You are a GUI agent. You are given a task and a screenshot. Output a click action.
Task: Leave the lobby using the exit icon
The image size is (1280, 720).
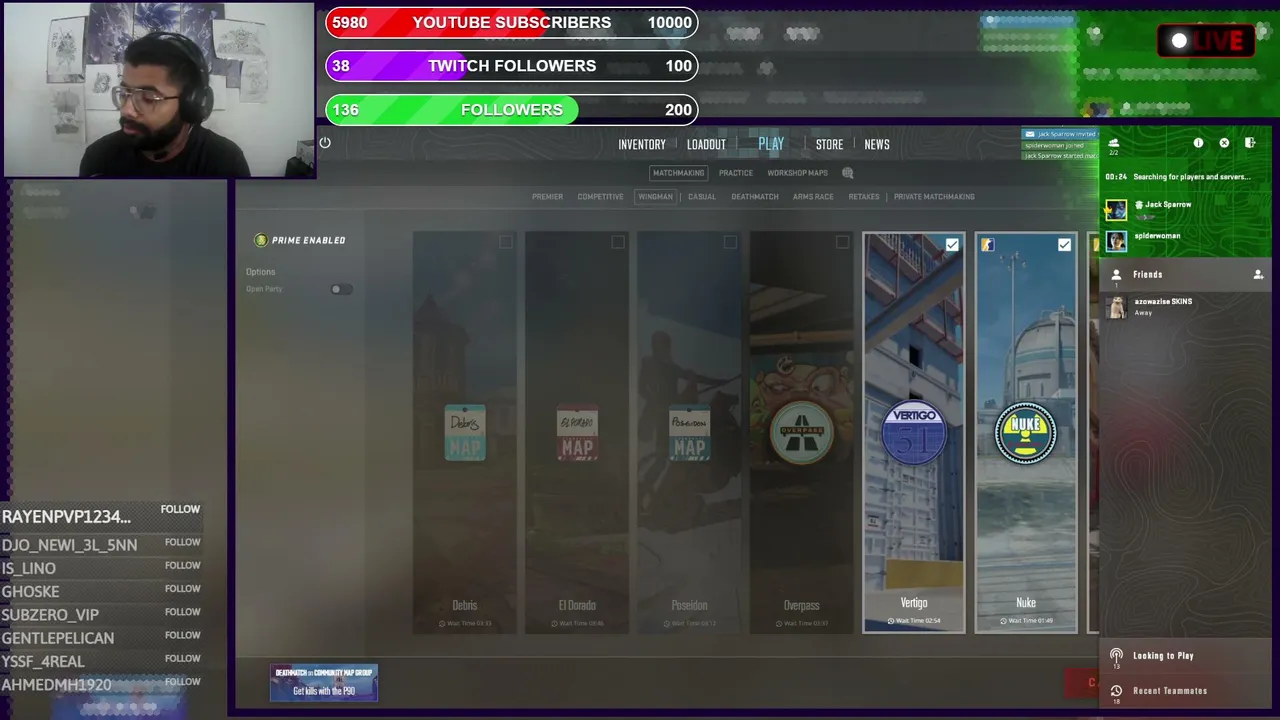(1250, 143)
